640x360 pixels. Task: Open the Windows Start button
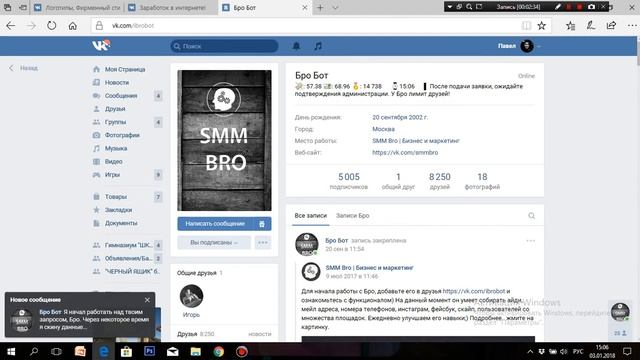click(11, 351)
